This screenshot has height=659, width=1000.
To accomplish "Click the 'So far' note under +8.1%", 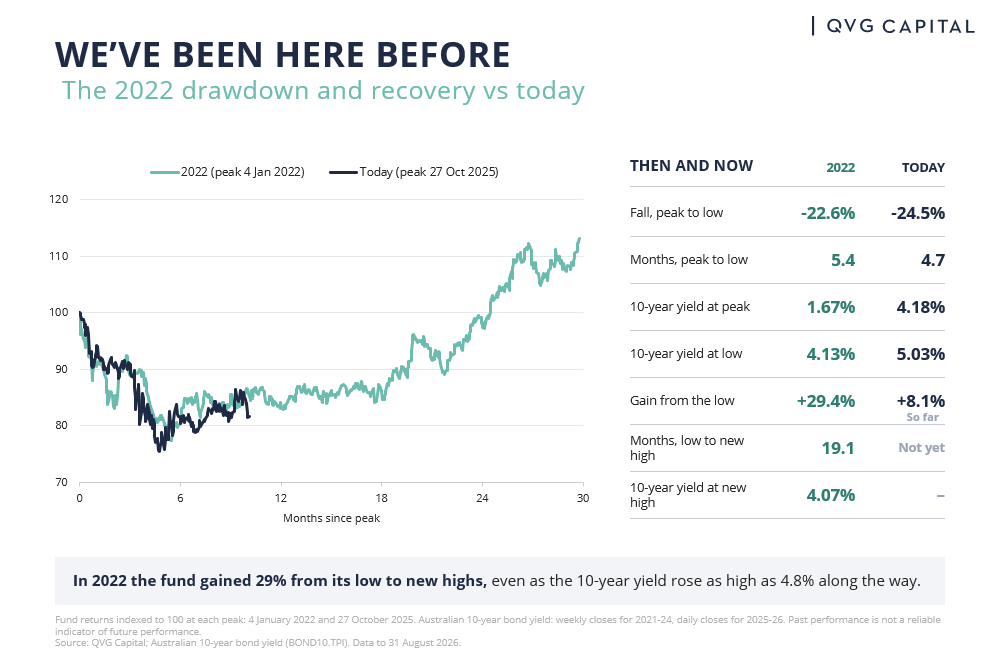I will pos(922,417).
